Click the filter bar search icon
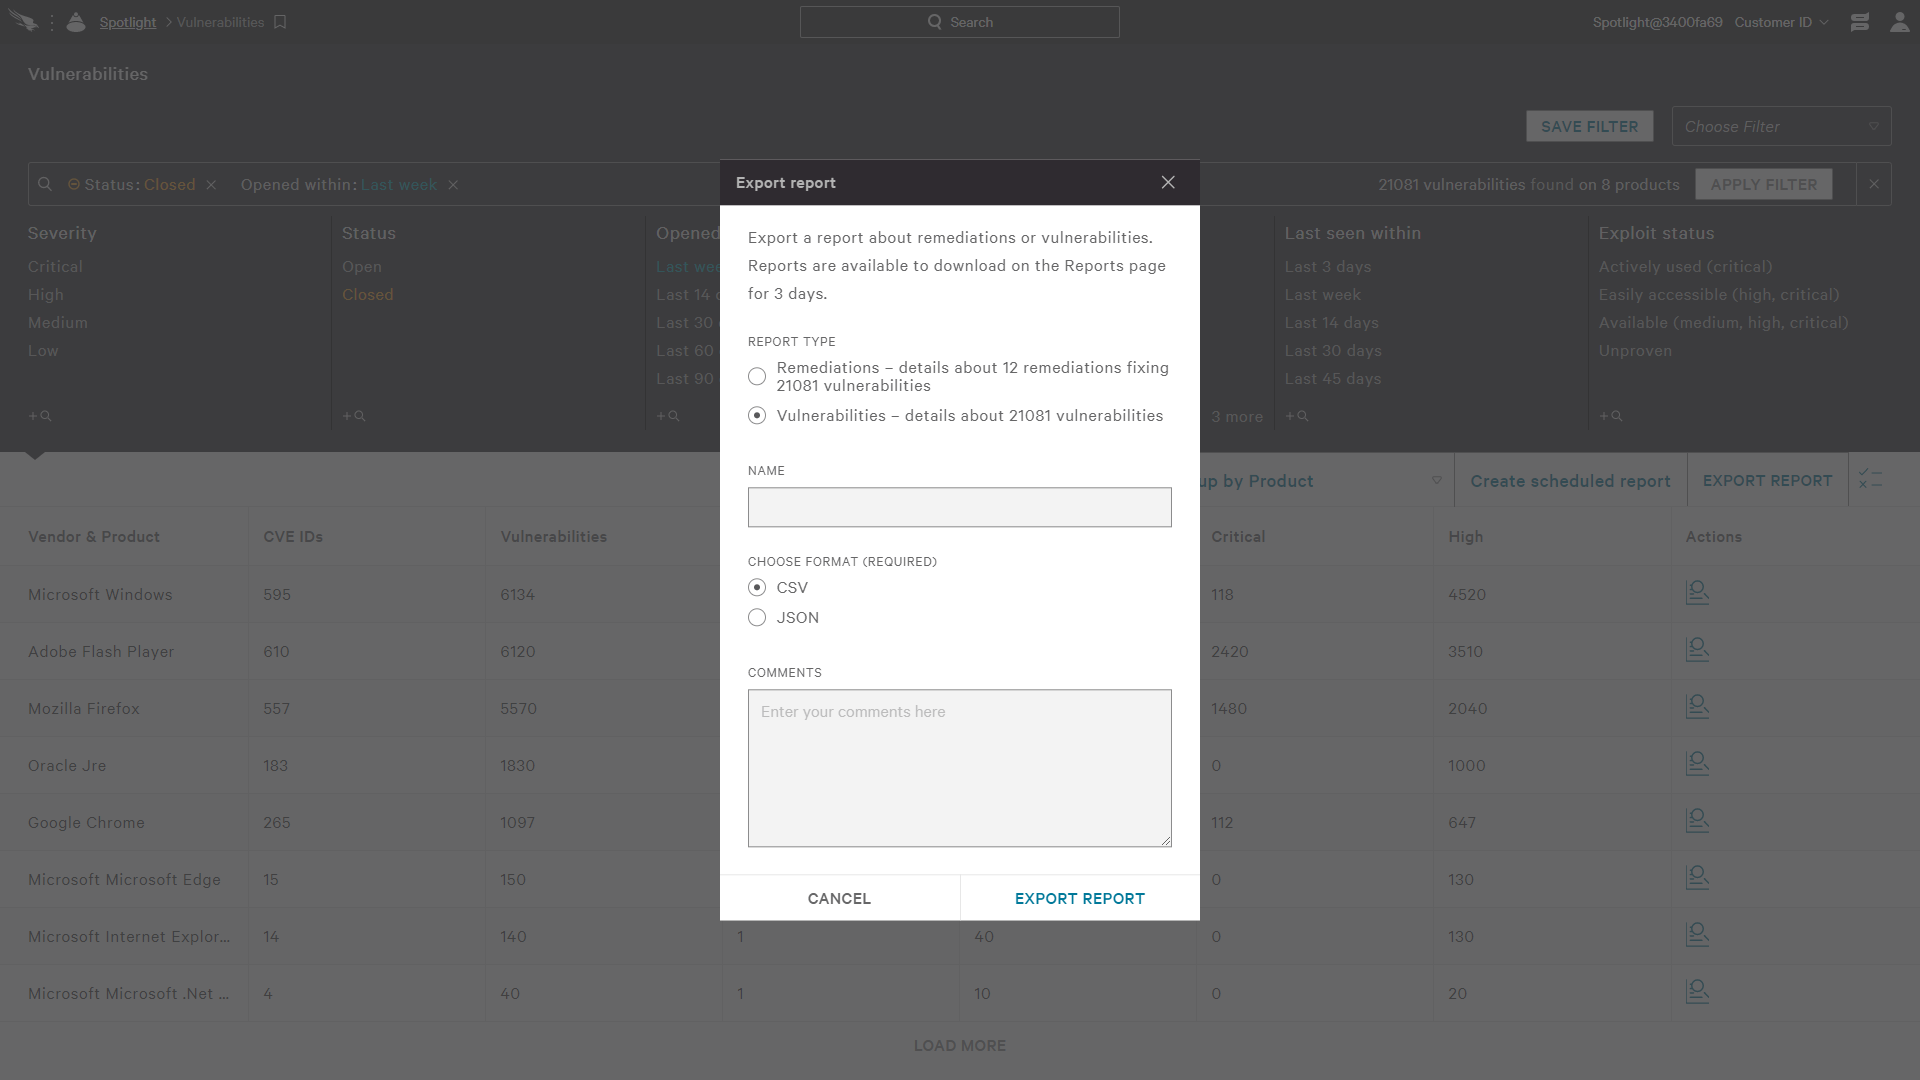The height and width of the screenshot is (1080, 1920). (45, 184)
